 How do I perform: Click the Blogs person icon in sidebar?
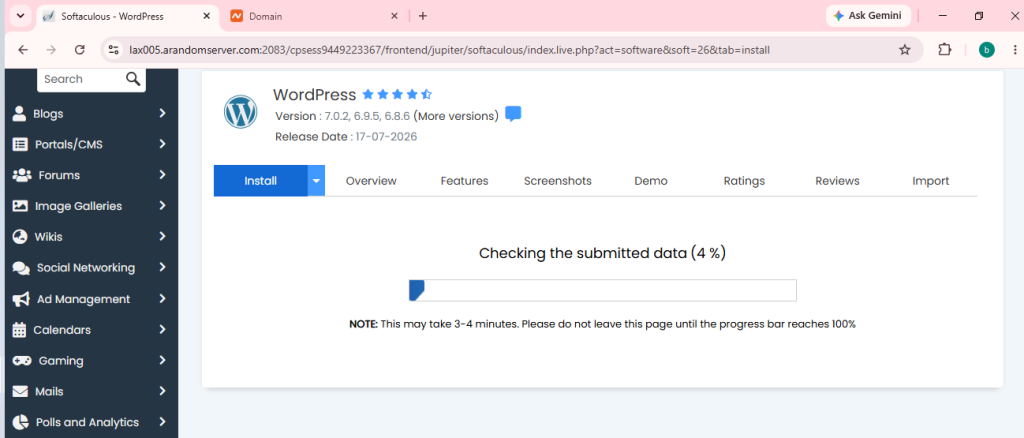coord(20,114)
